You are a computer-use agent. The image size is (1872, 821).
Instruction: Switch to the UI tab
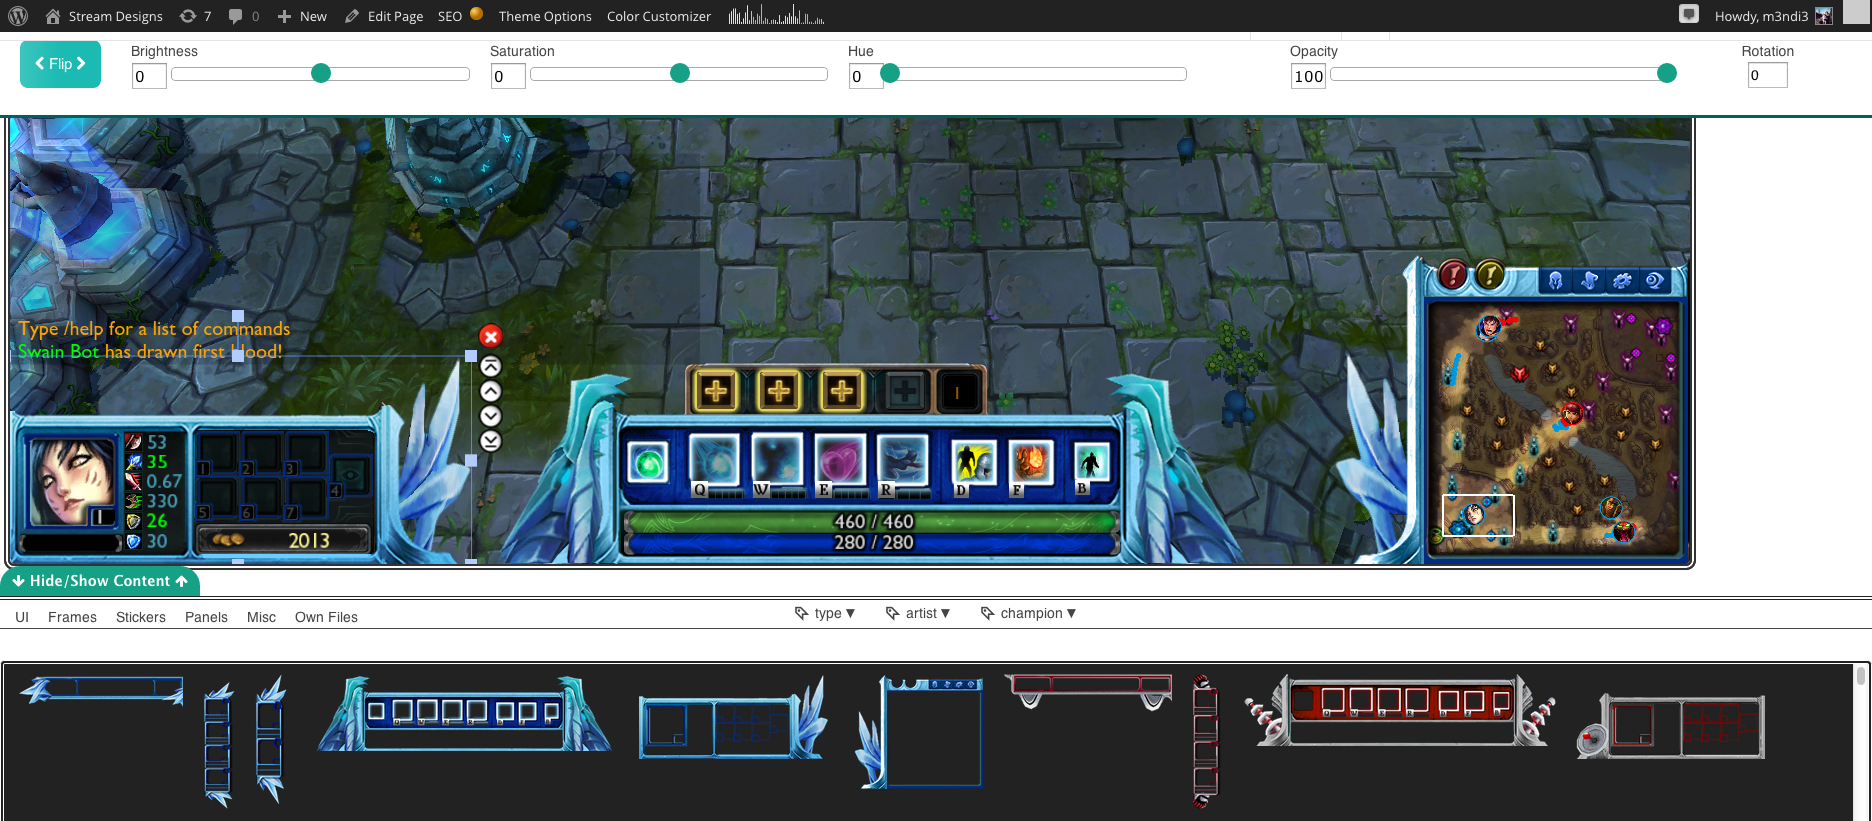[22, 617]
